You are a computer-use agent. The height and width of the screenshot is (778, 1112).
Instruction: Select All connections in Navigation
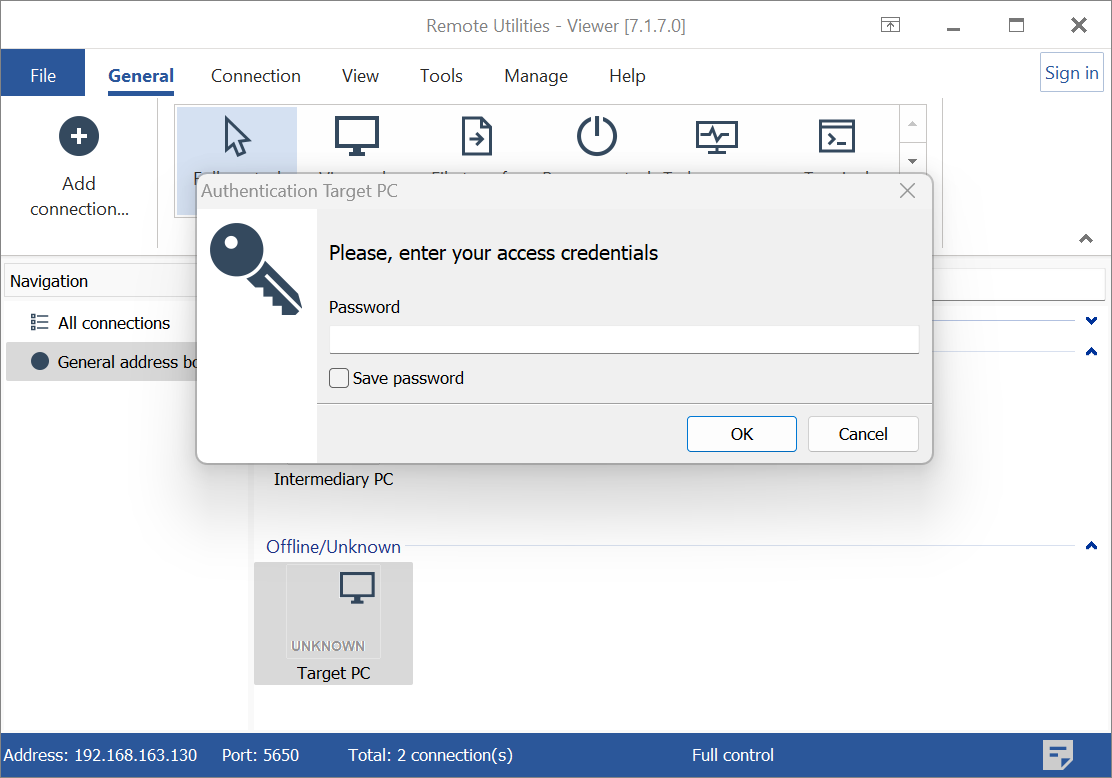pyautogui.click(x=113, y=323)
